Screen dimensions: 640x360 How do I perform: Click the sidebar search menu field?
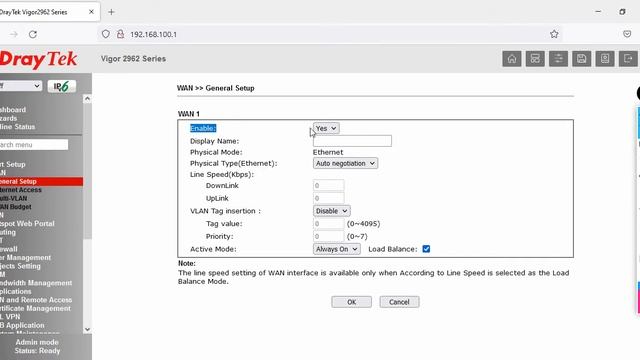(x=34, y=145)
